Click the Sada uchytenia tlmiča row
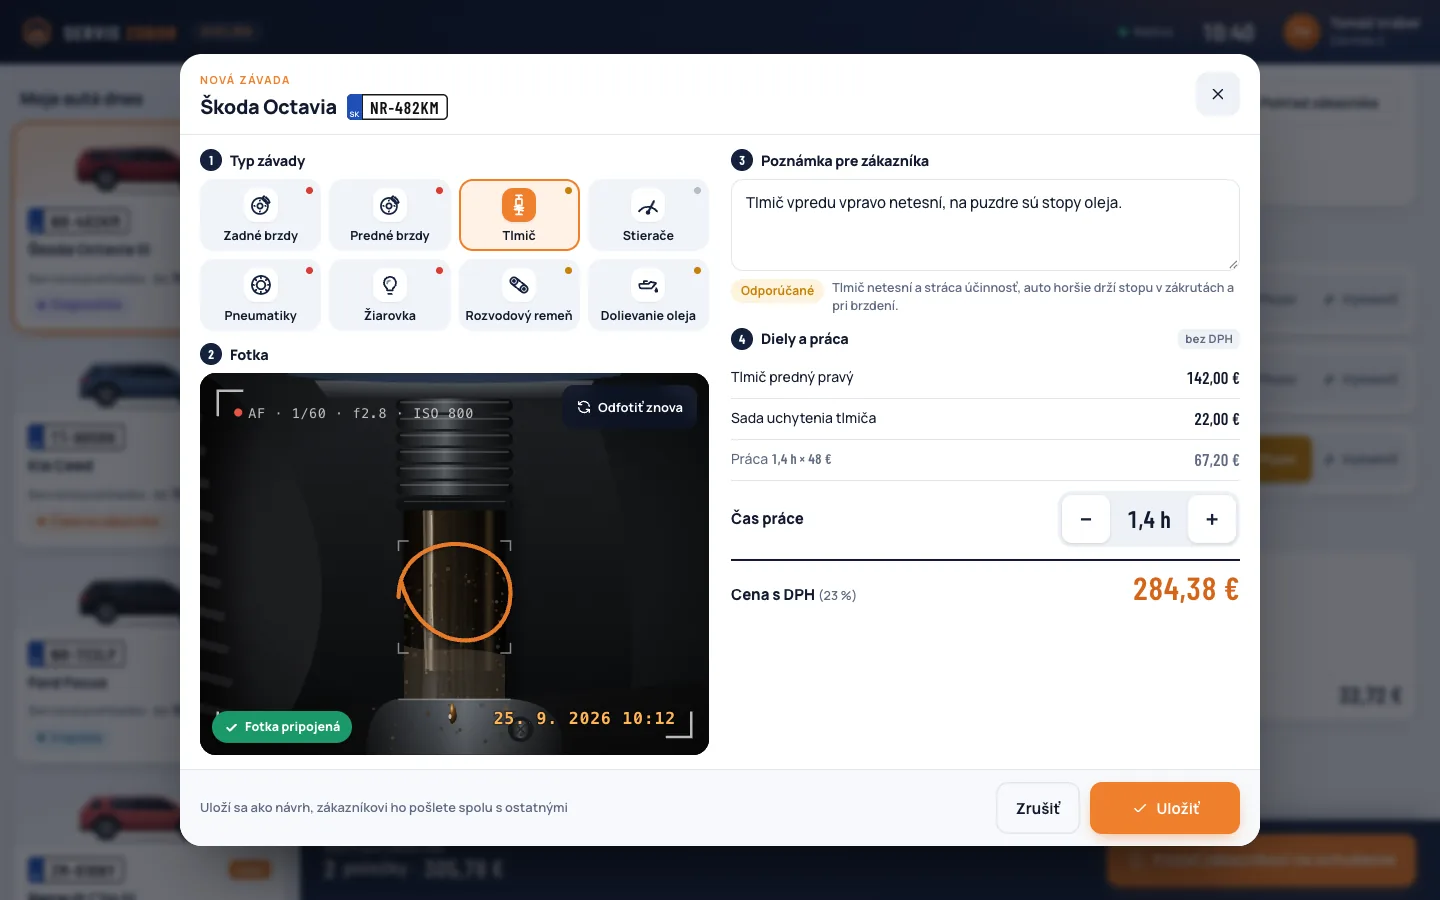The image size is (1440, 900). 985,419
